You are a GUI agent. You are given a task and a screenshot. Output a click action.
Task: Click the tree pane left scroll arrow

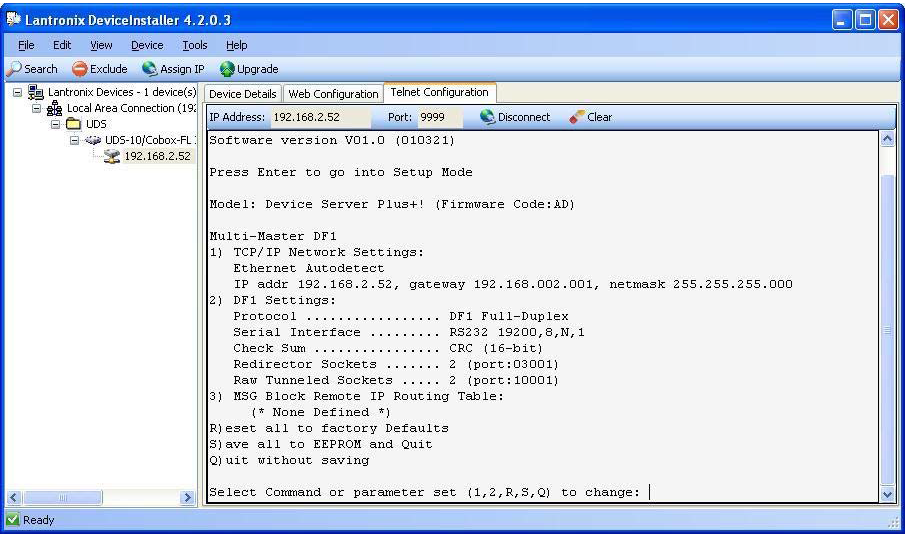pos(14,497)
